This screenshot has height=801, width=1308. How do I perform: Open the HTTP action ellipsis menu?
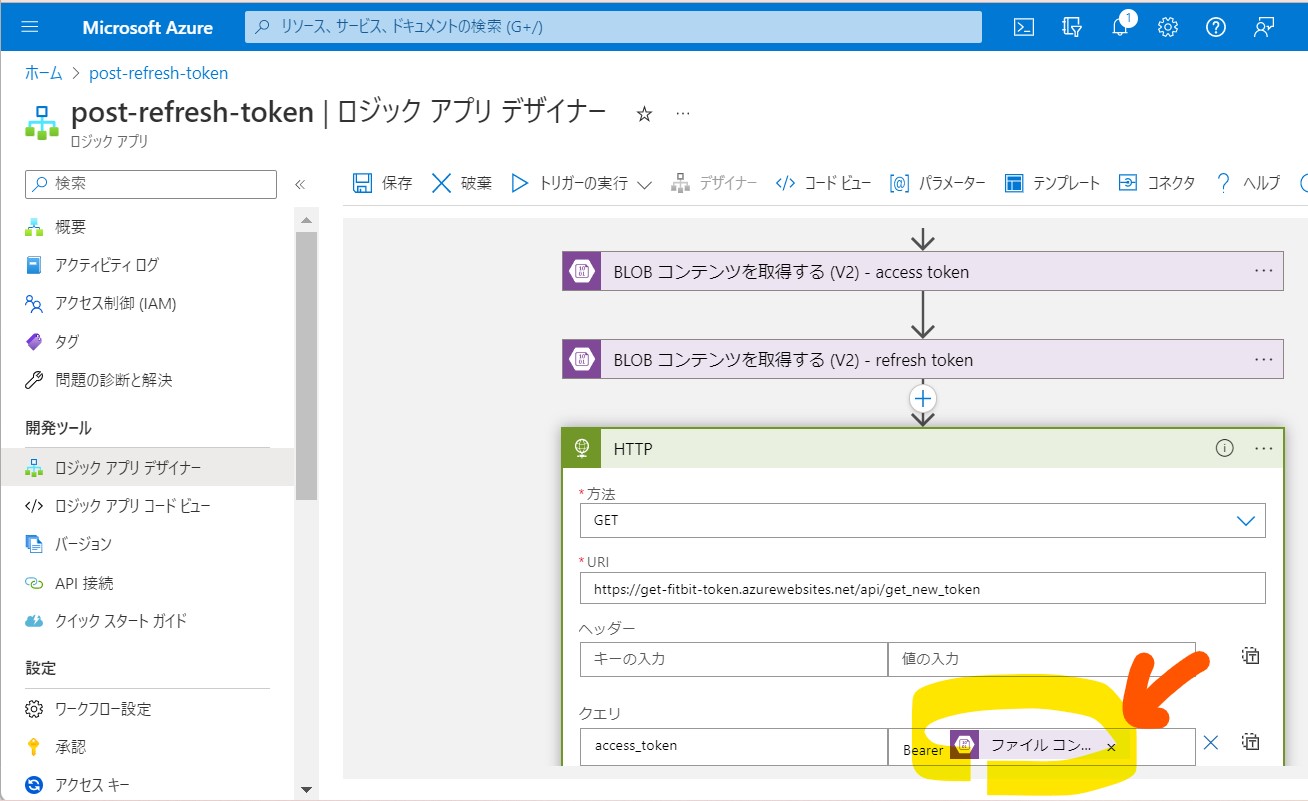point(1264,448)
